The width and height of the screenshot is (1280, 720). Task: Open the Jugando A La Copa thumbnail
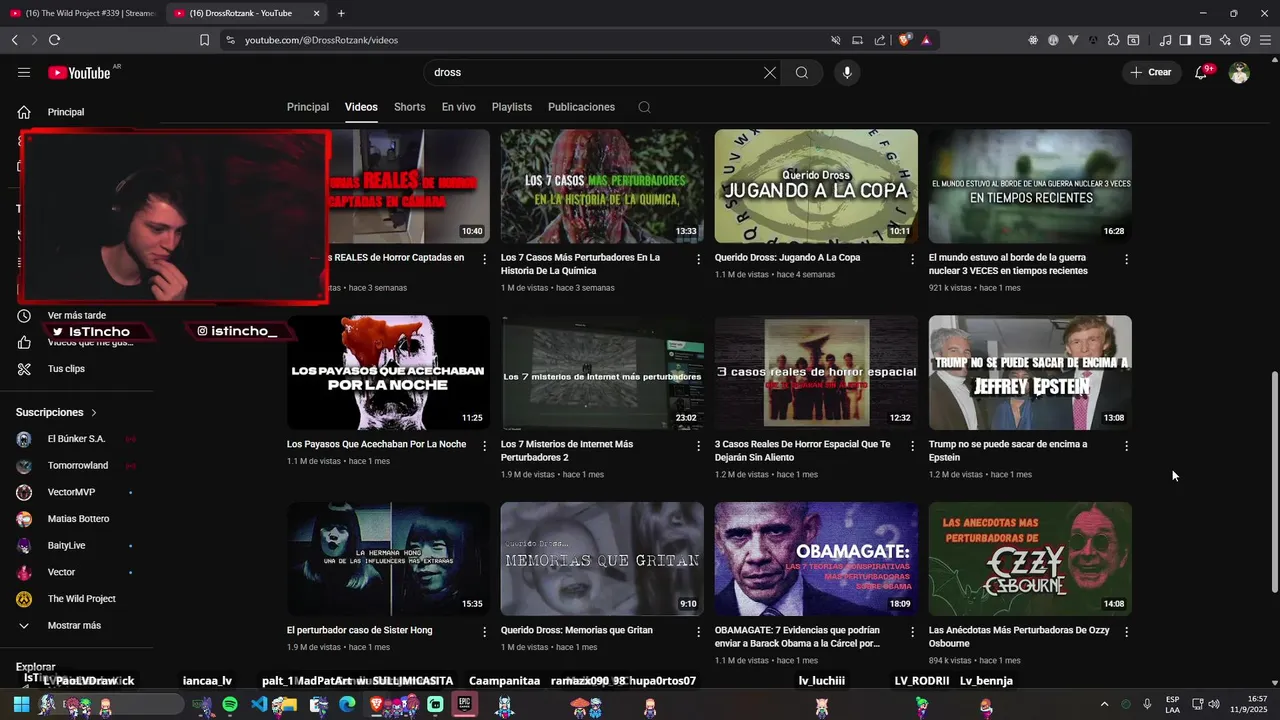click(816, 186)
